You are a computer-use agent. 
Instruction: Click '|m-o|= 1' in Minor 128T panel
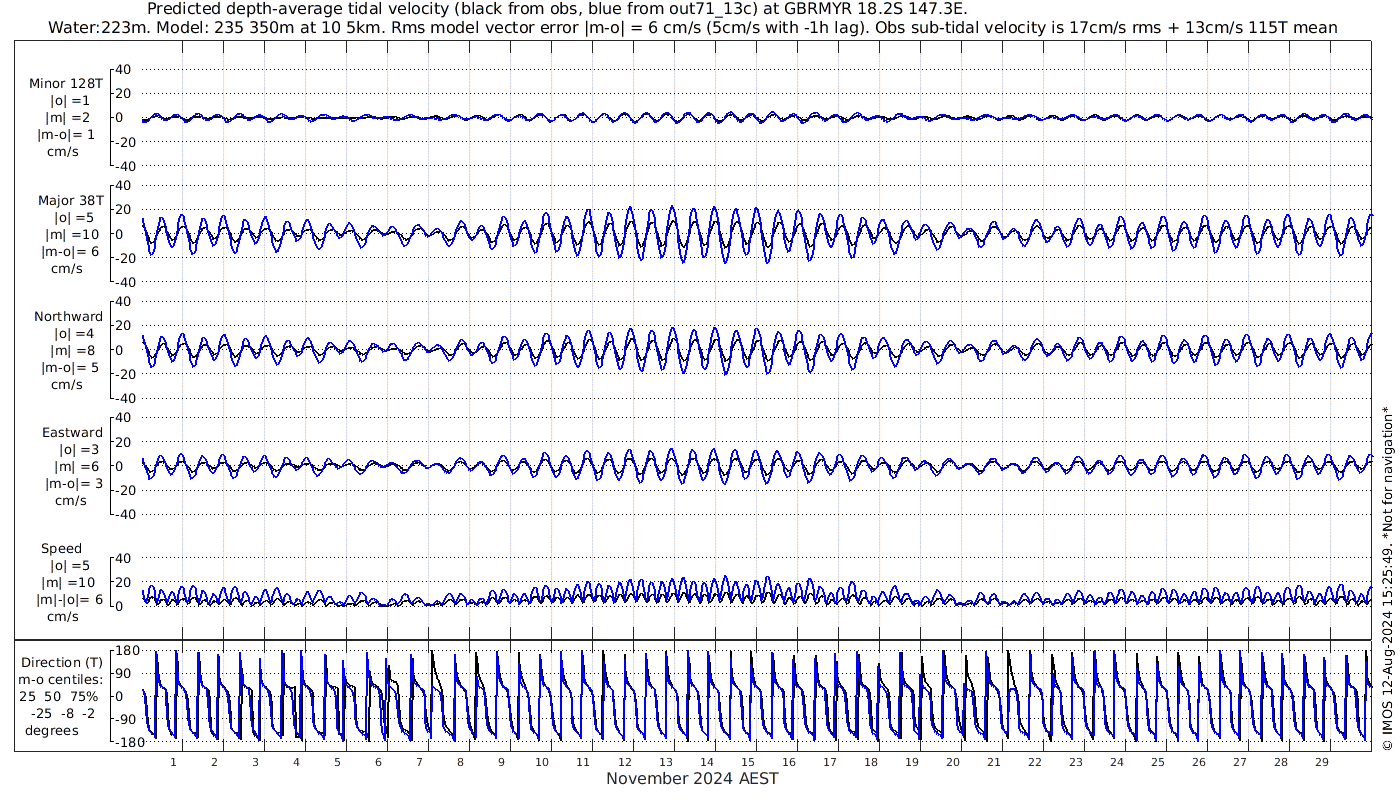[x=66, y=135]
